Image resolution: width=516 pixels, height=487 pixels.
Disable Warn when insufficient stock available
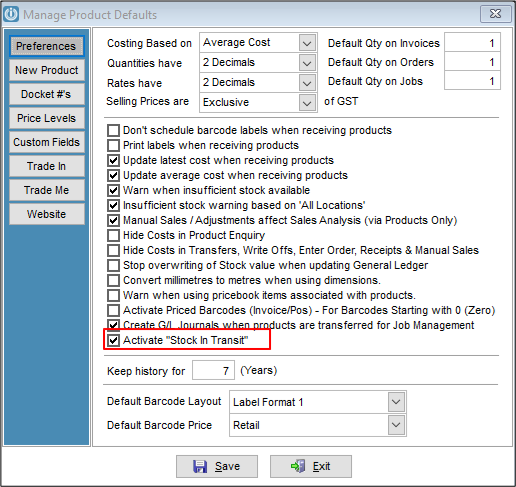tap(113, 190)
